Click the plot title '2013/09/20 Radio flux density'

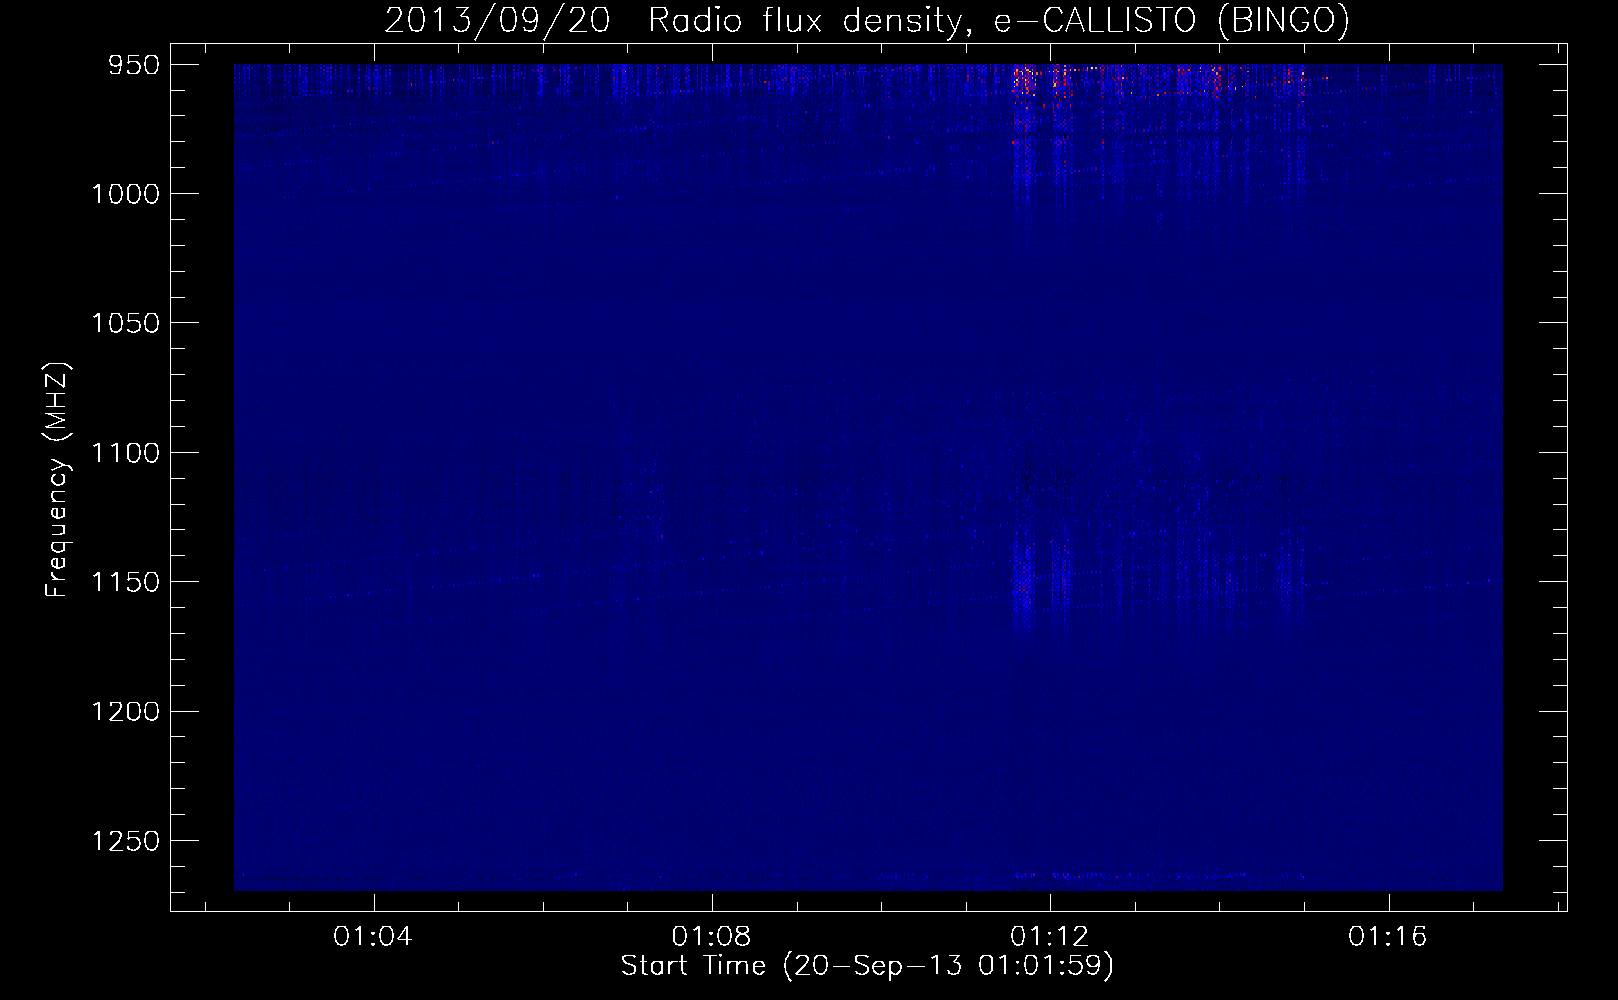pyautogui.click(x=866, y=20)
